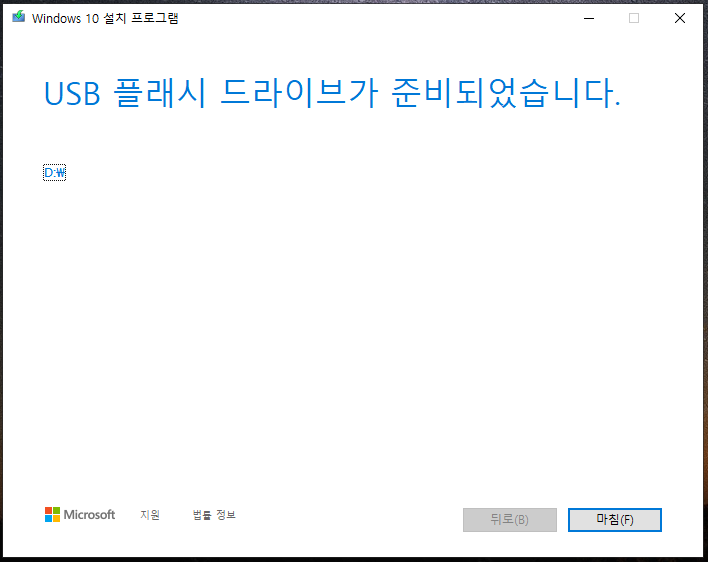The width and height of the screenshot is (708, 562).
Task: Click the Windows 10 setup title bar icon
Action: pyautogui.click(x=19, y=17)
